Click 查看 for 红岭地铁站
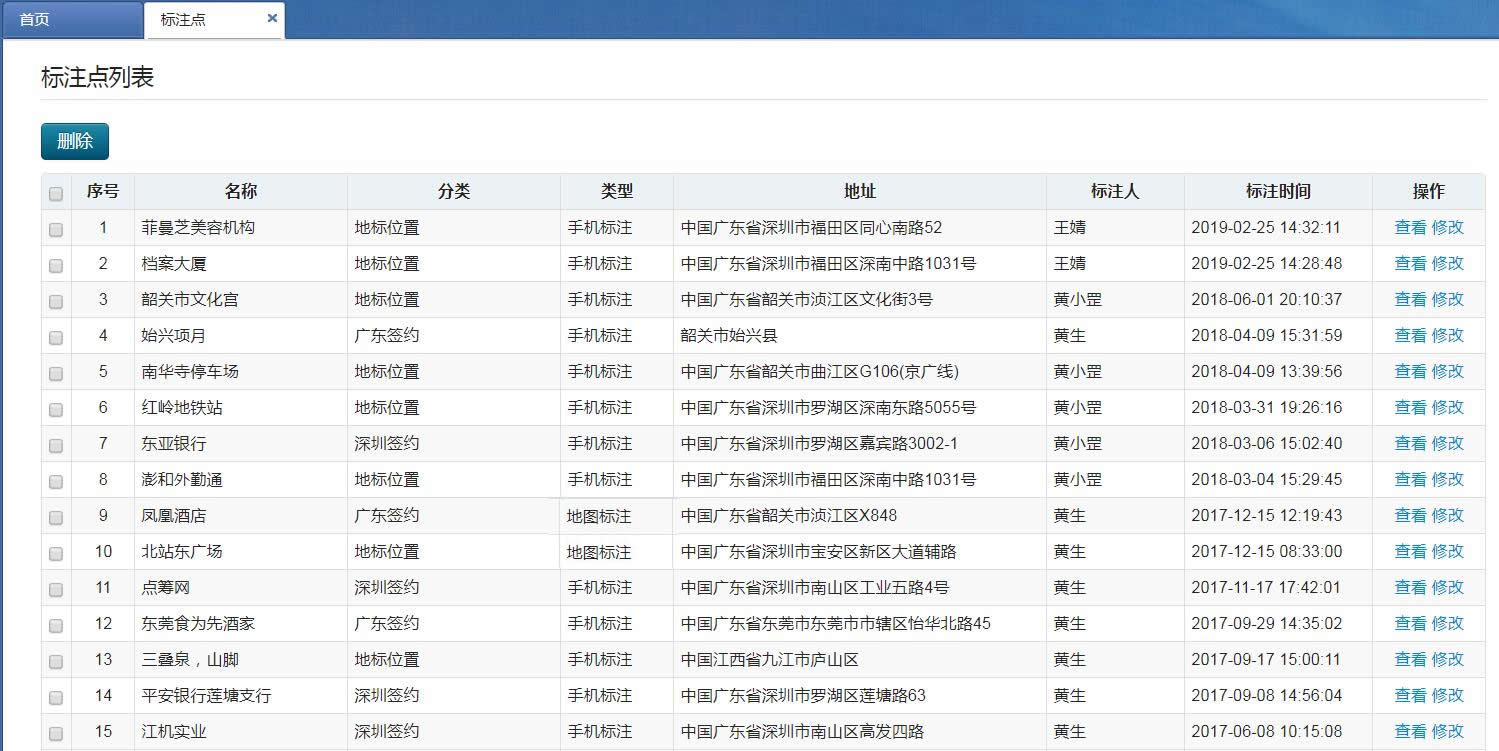This screenshot has width=1499, height=751. (1410, 407)
